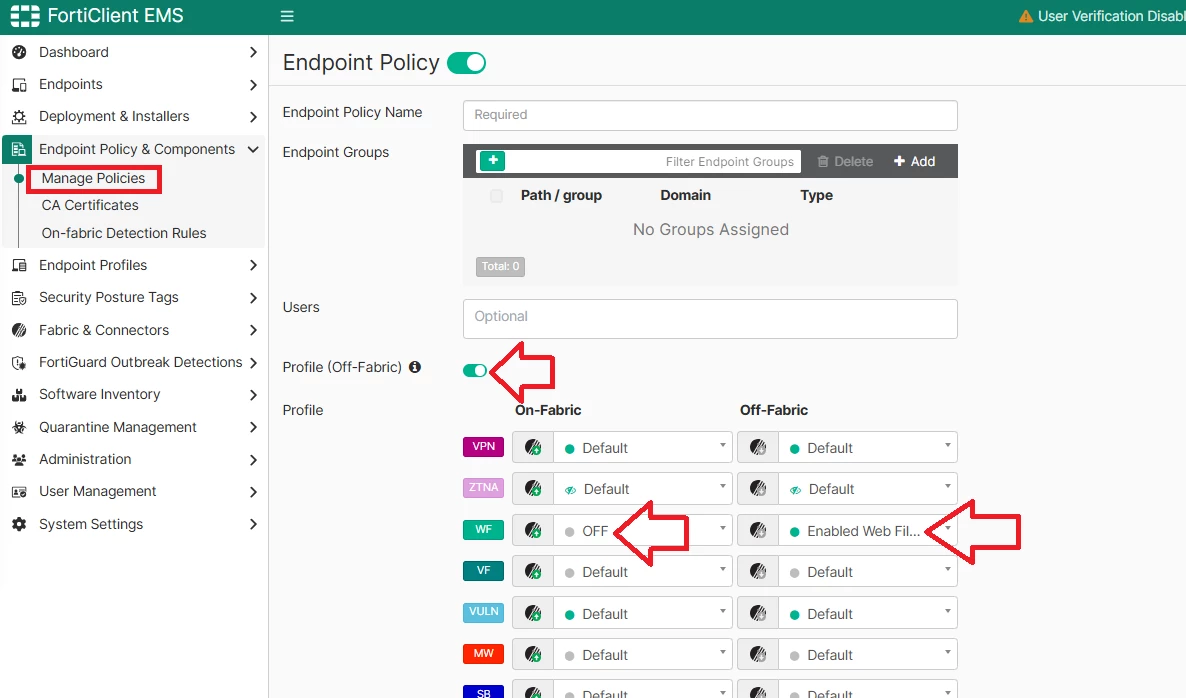Click the VPN profile tag
This screenshot has width=1186, height=698.
(x=483, y=446)
